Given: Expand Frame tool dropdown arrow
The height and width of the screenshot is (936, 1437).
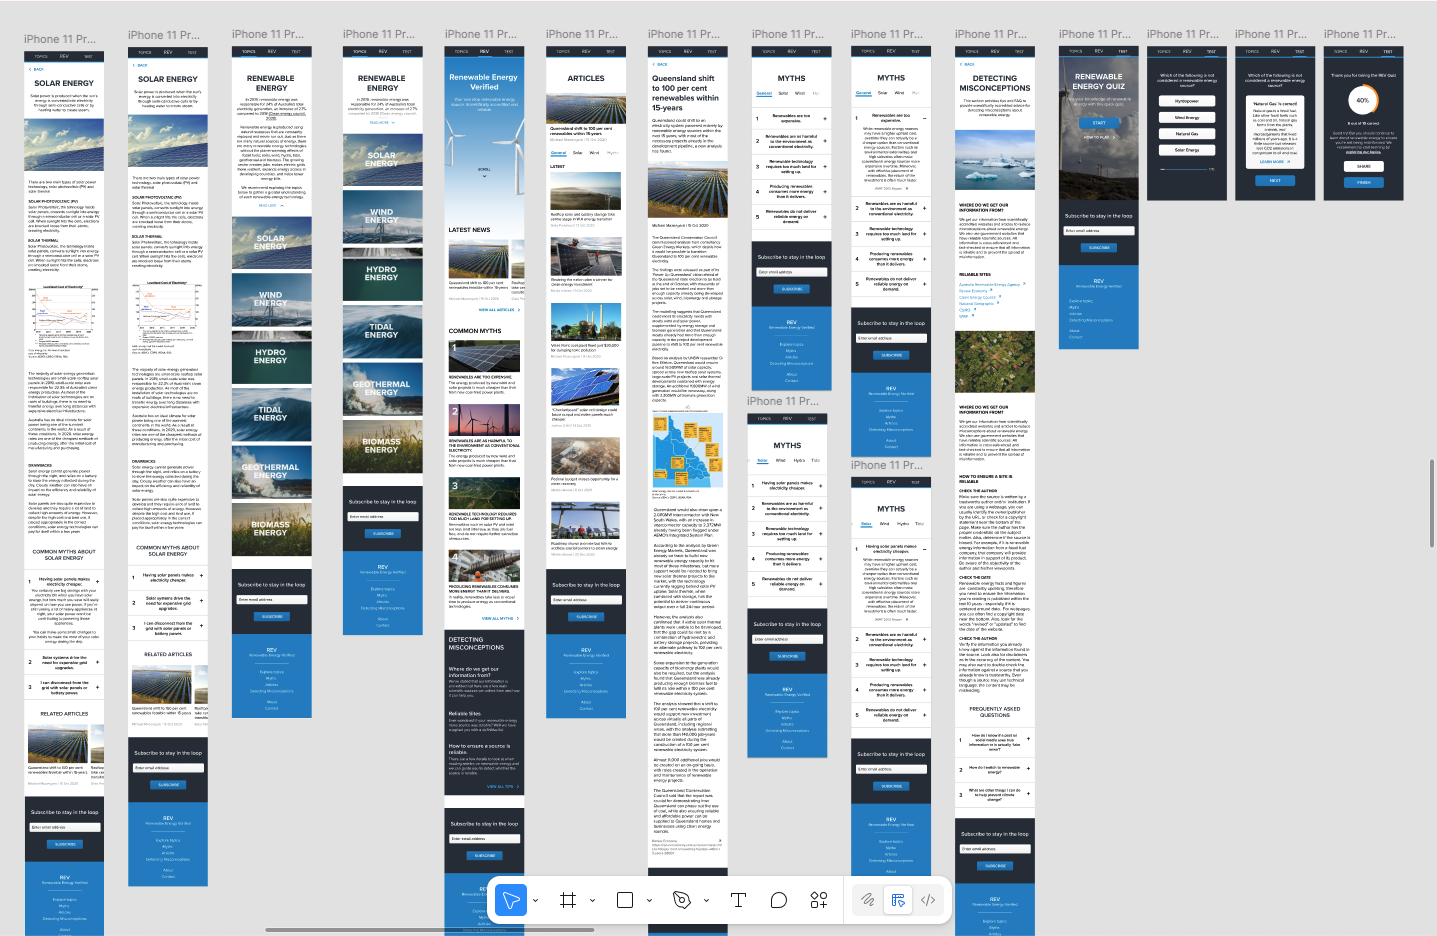Looking at the screenshot, I should click(x=592, y=901).
